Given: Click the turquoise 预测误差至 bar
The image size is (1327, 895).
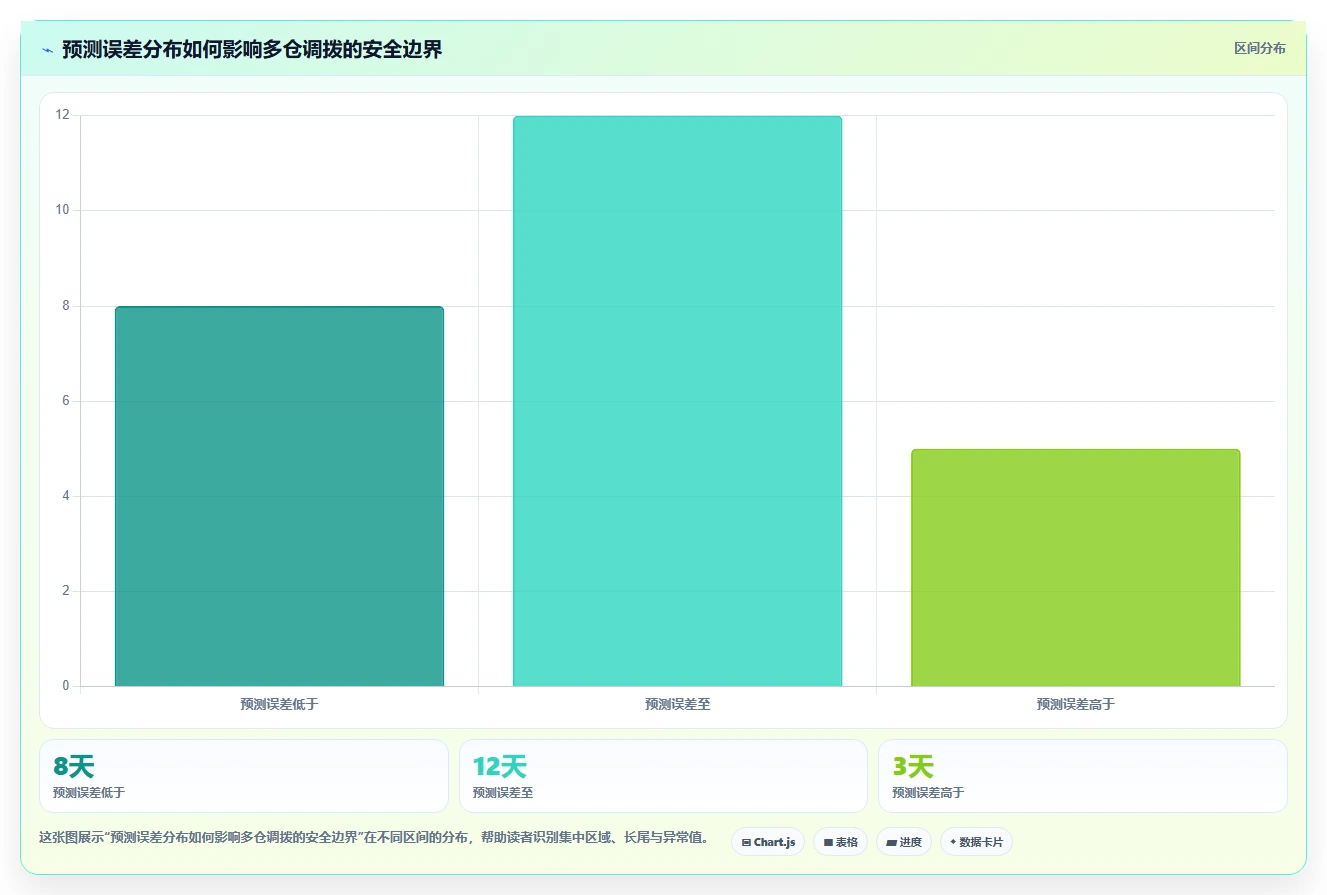Looking at the screenshot, I should tap(677, 401).
